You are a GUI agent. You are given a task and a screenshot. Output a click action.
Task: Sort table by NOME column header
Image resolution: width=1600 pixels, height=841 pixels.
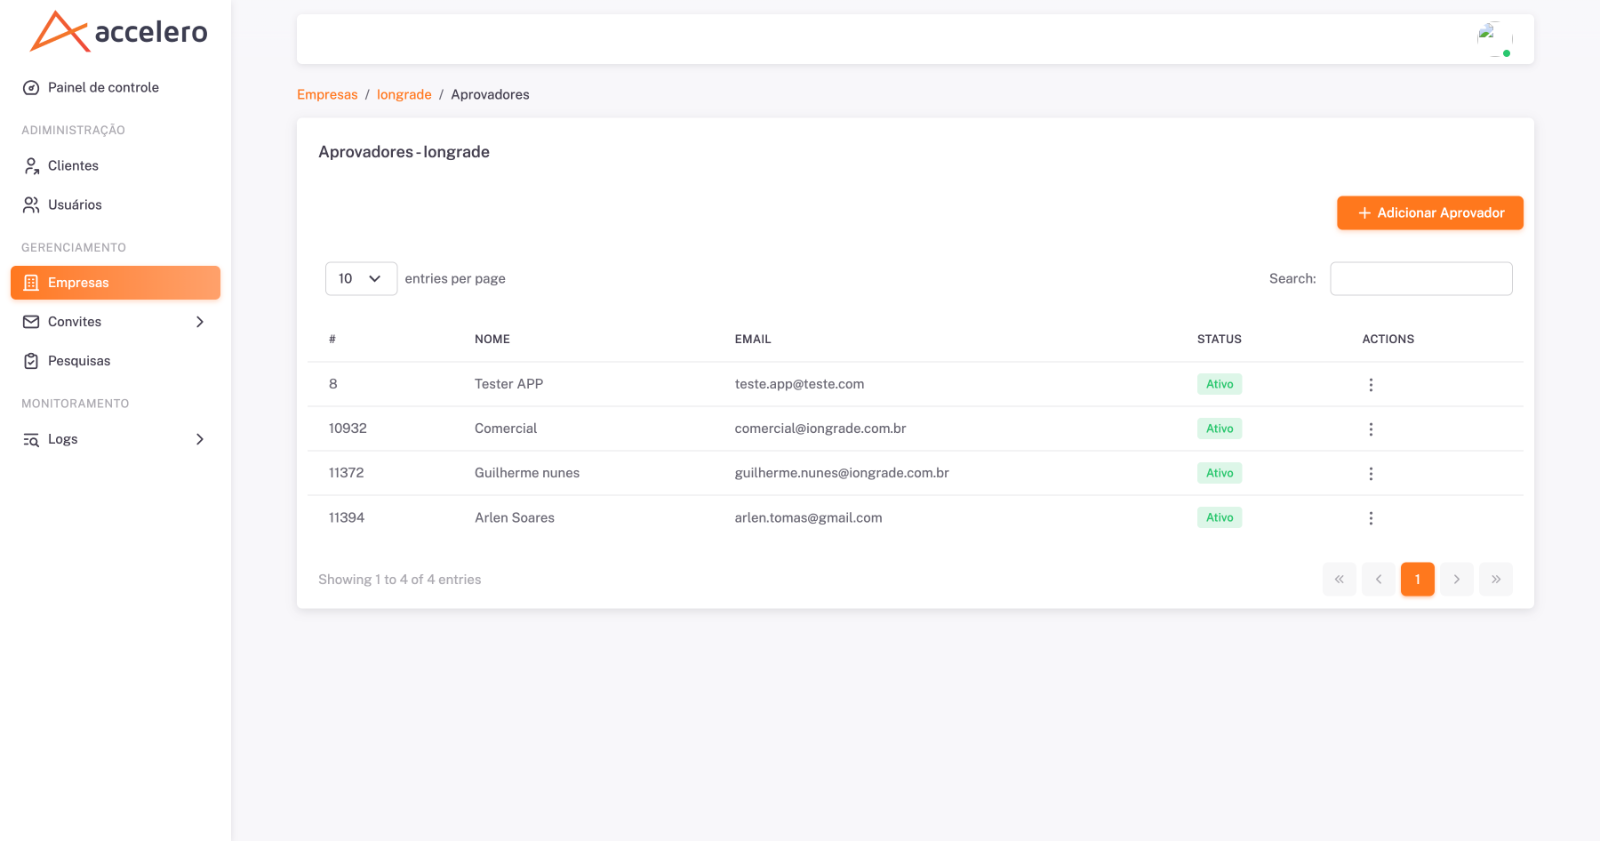point(492,339)
